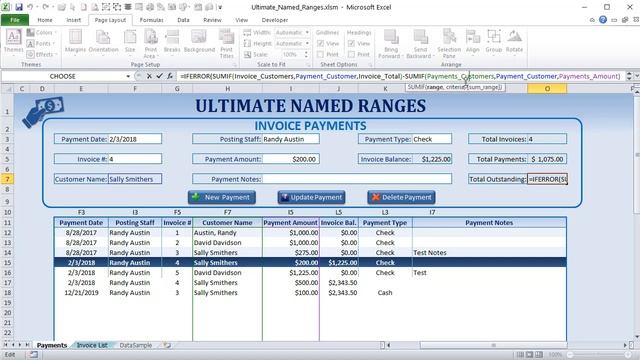Click the Payment Type field Check

432,139
